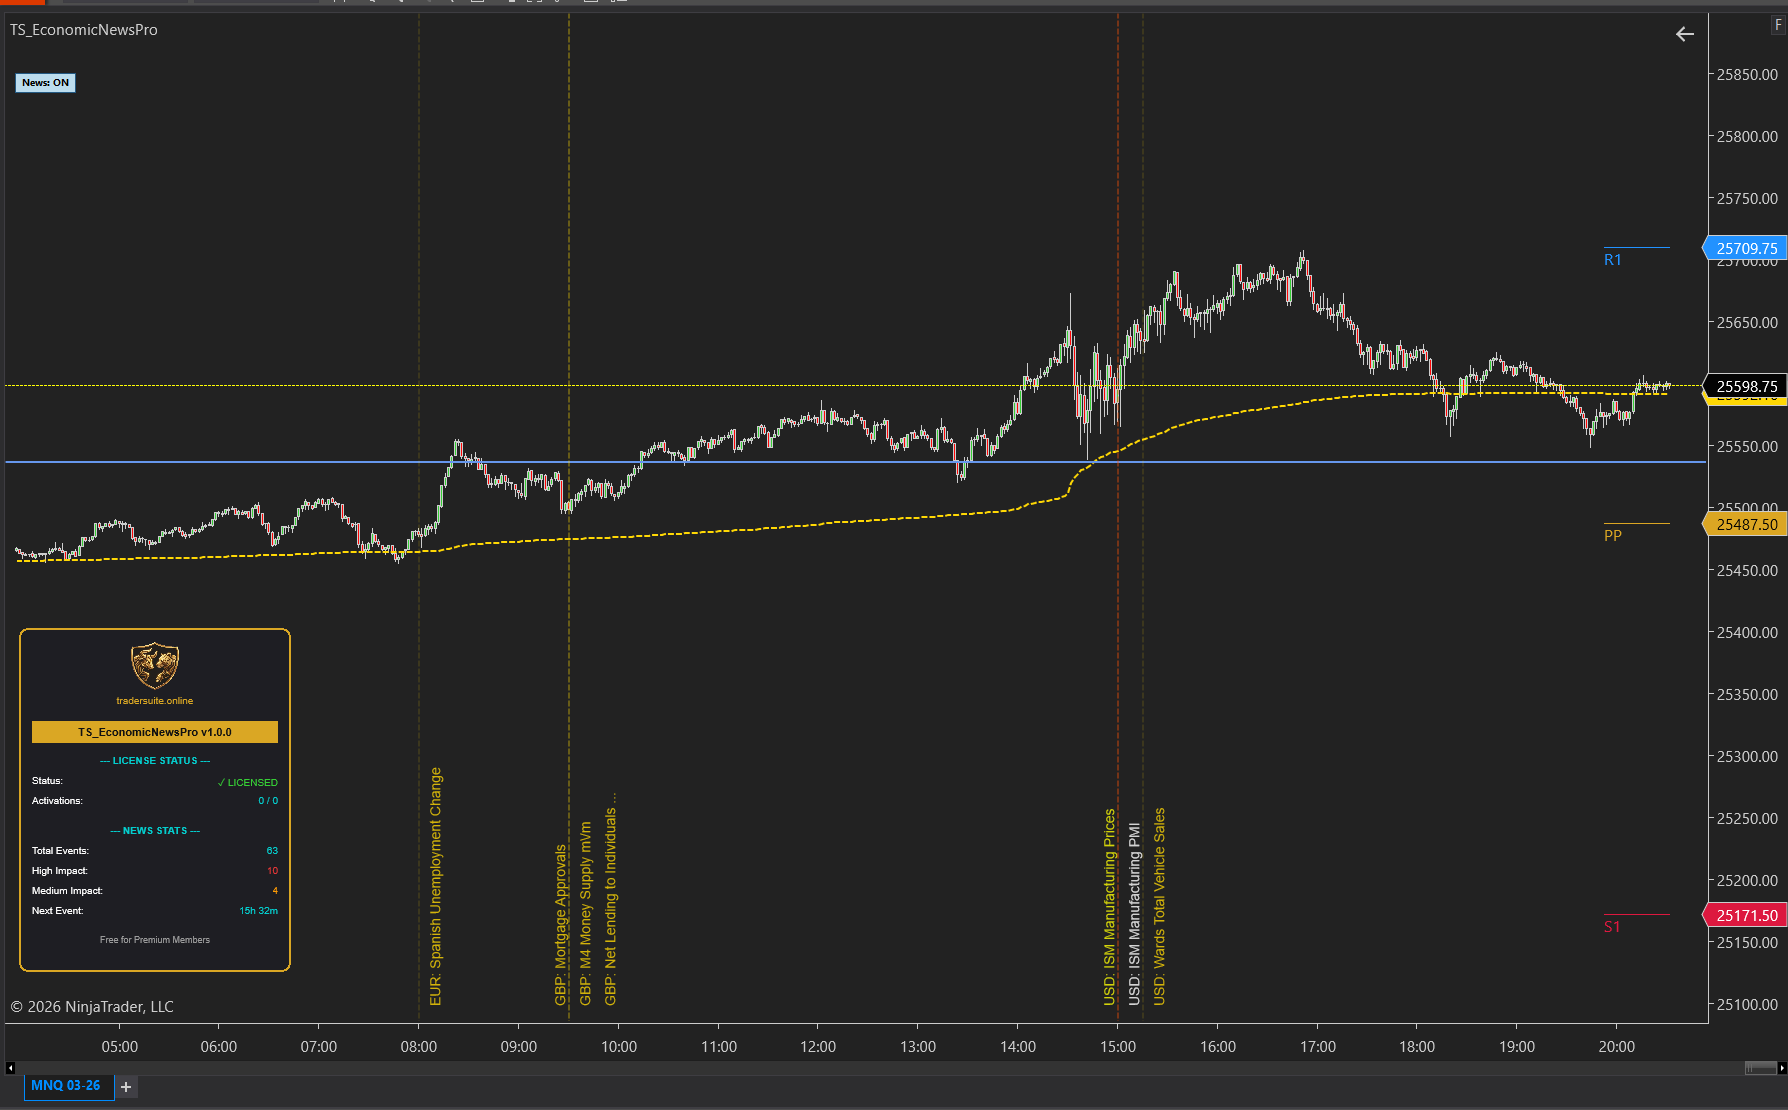Click the F fixed-scale button on price axis

coord(1778,25)
